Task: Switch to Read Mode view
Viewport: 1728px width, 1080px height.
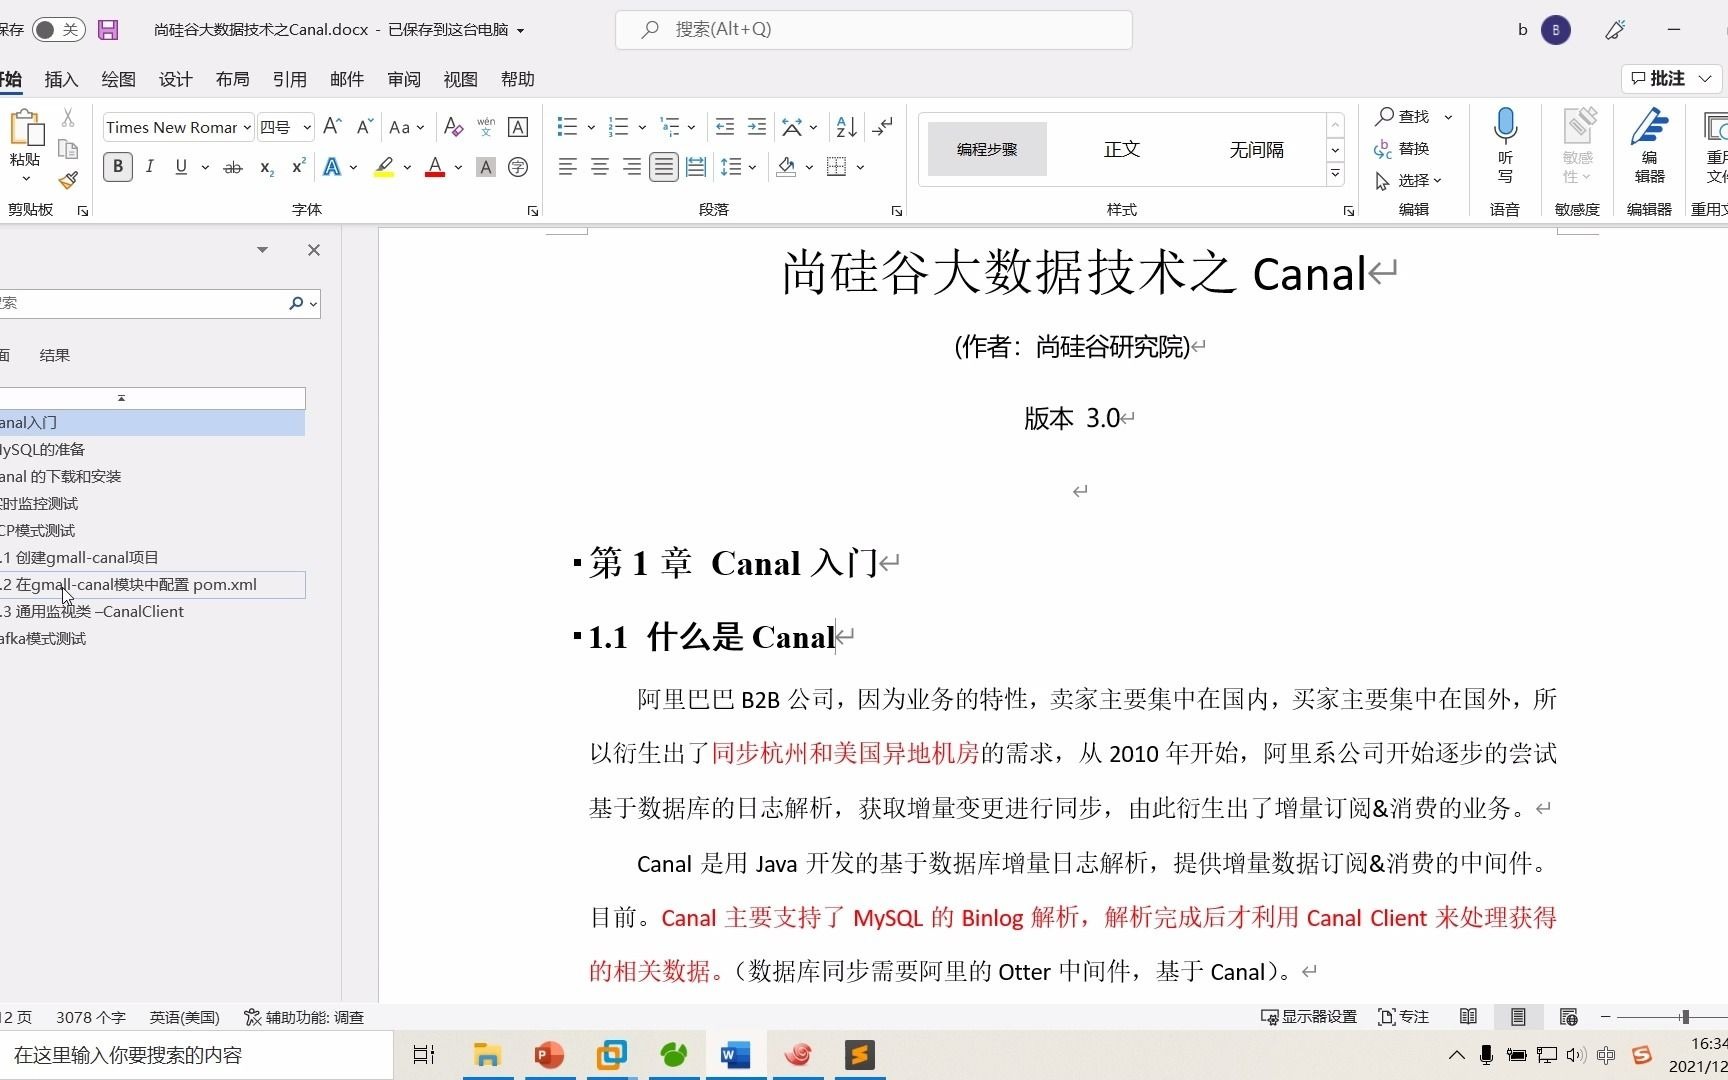Action: click(x=1468, y=1017)
